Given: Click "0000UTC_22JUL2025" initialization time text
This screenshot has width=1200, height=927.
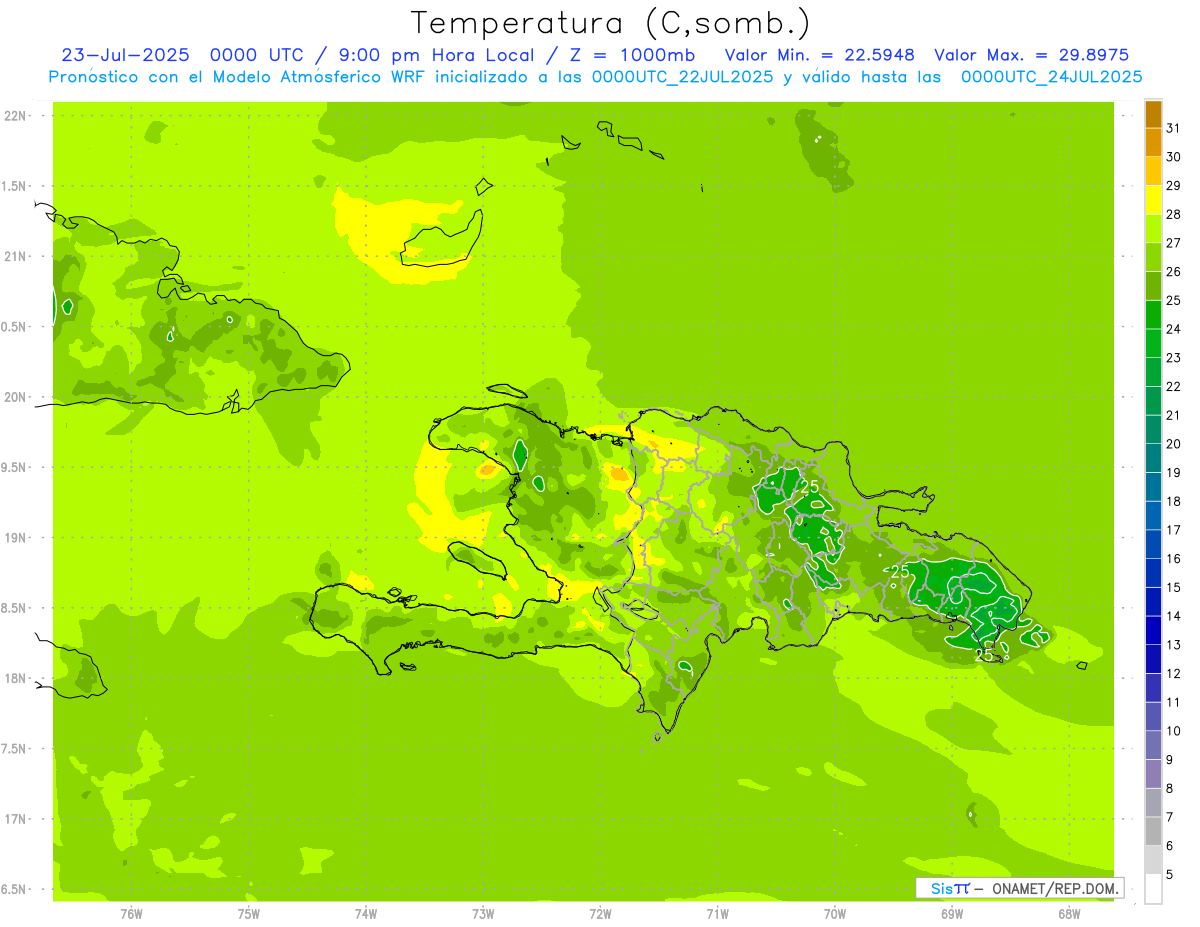Looking at the screenshot, I should pos(683,77).
